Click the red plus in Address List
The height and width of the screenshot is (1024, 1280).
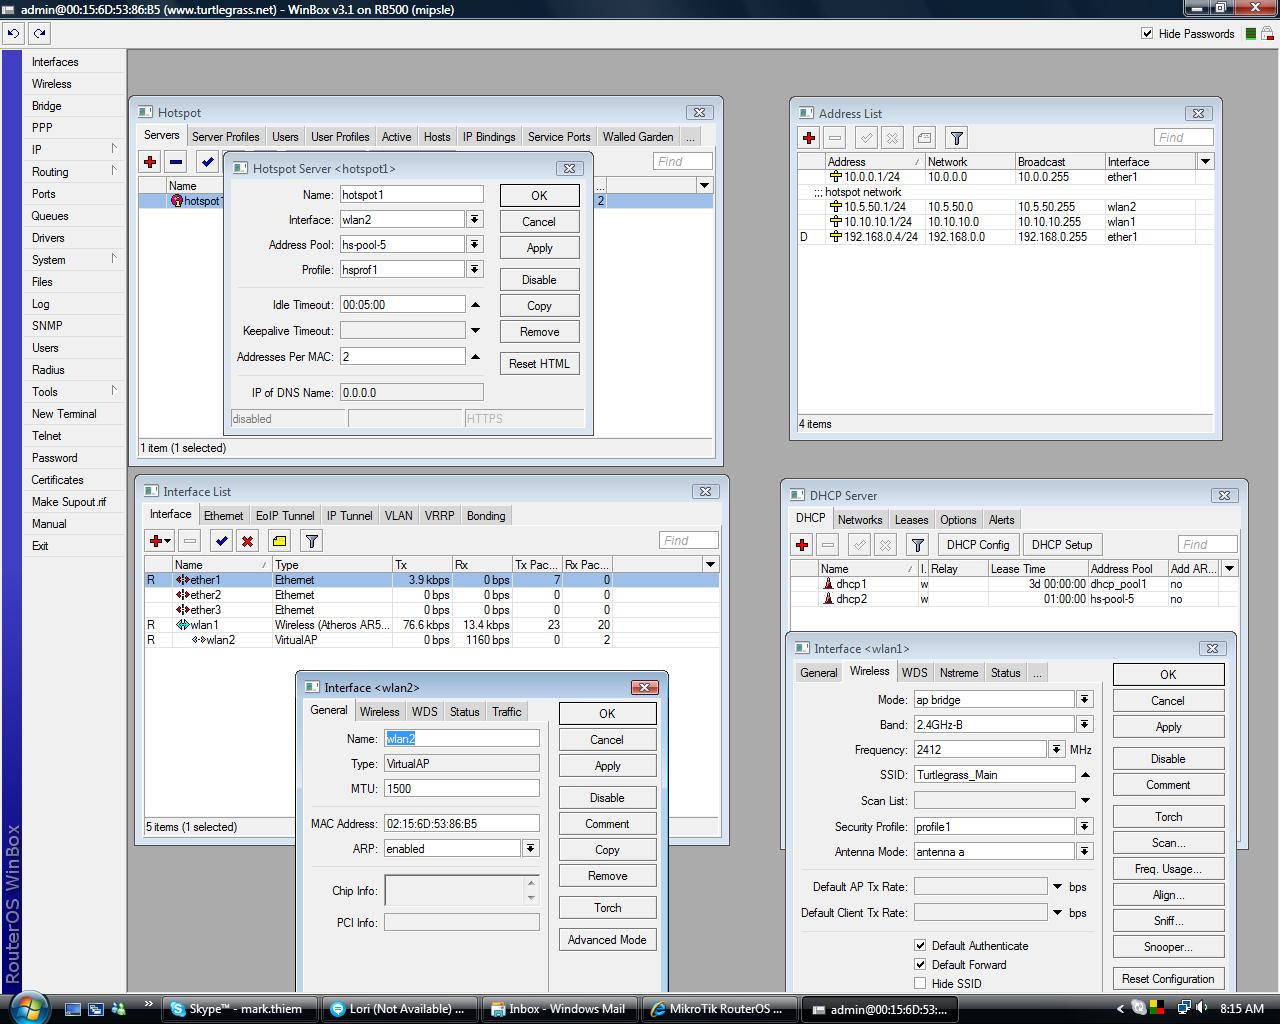click(809, 138)
